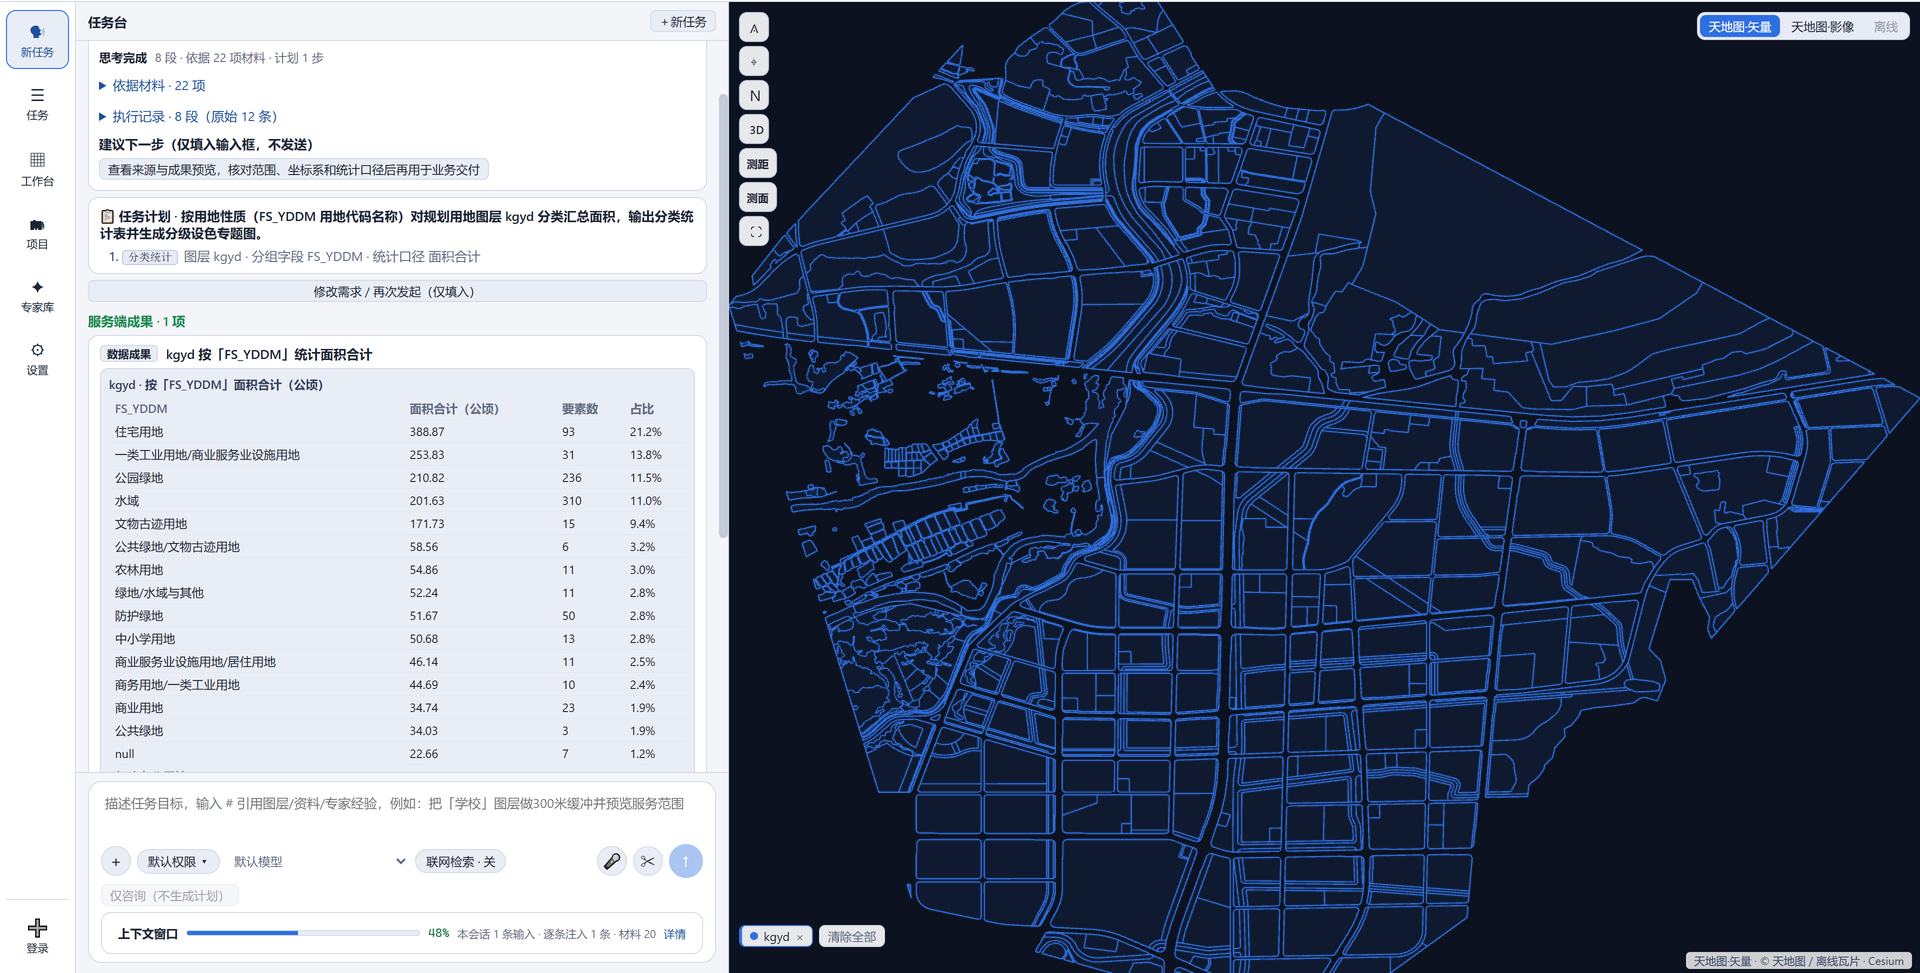The image size is (1920, 973).
Task: Open 项目 from the sidebar
Action: tap(37, 233)
